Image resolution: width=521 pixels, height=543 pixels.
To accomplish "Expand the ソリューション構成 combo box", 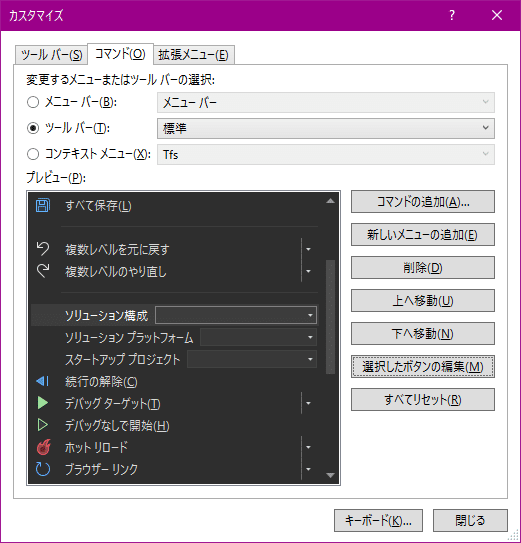I will tap(236, 315).
